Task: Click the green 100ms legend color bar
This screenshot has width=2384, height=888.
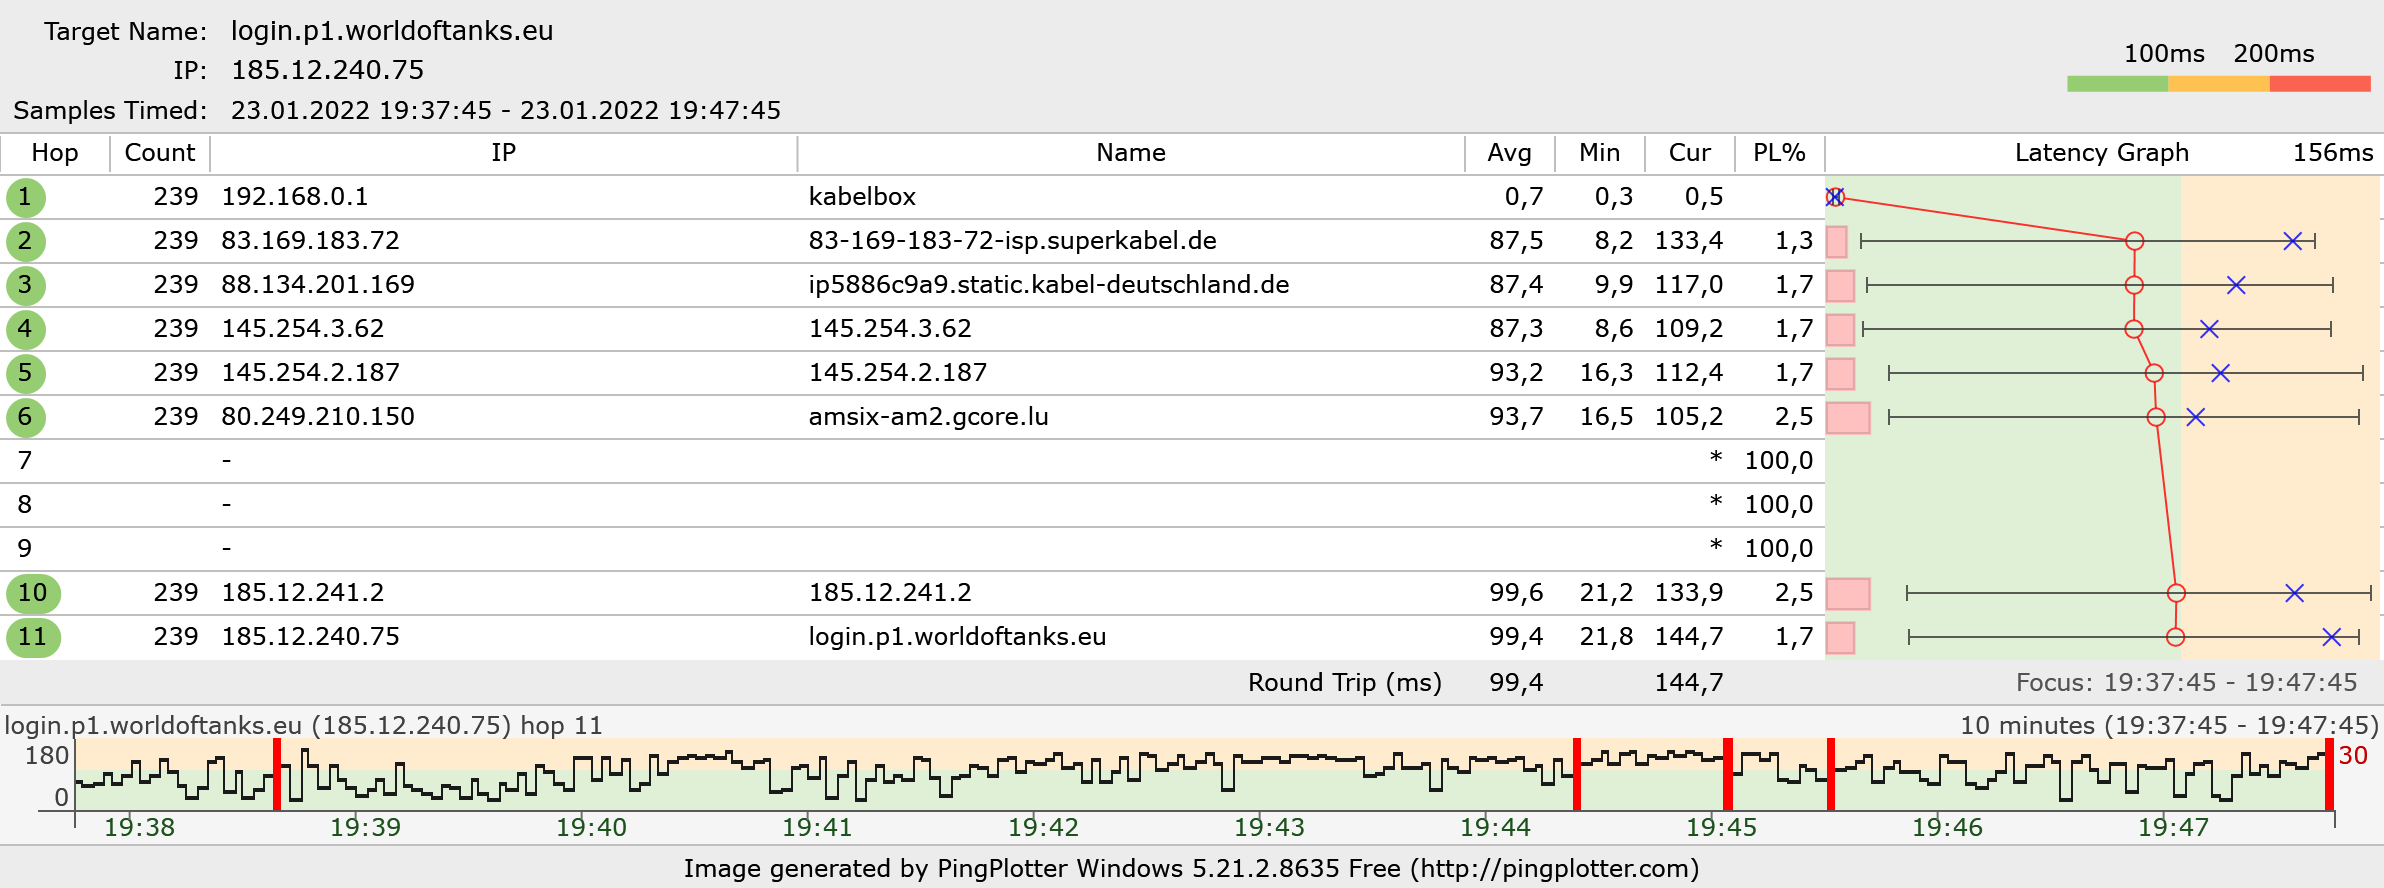Action: [2117, 84]
